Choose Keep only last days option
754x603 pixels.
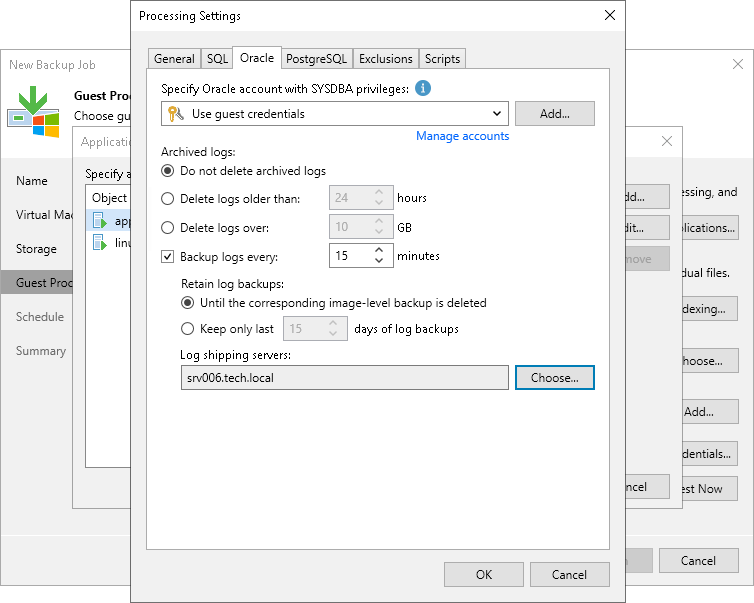tap(187, 329)
